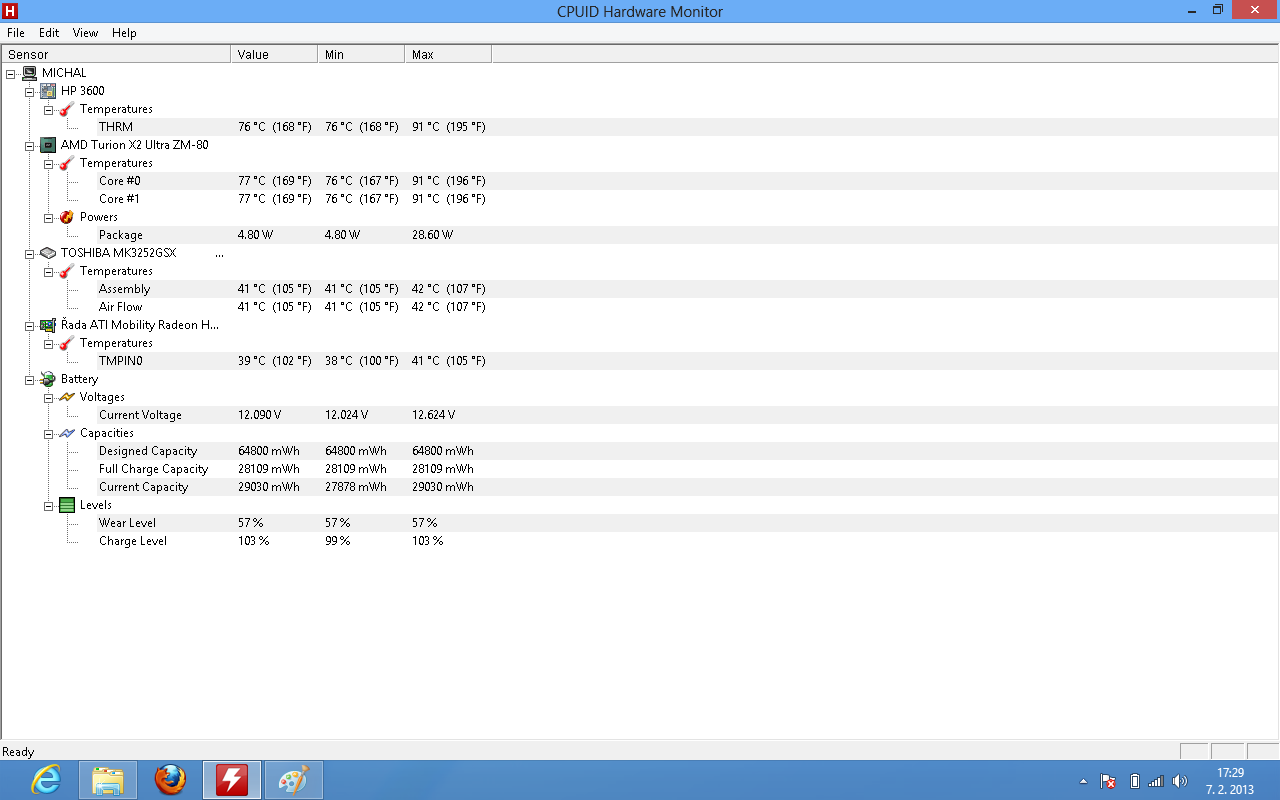Click the Voltages waveform icon

point(67,397)
